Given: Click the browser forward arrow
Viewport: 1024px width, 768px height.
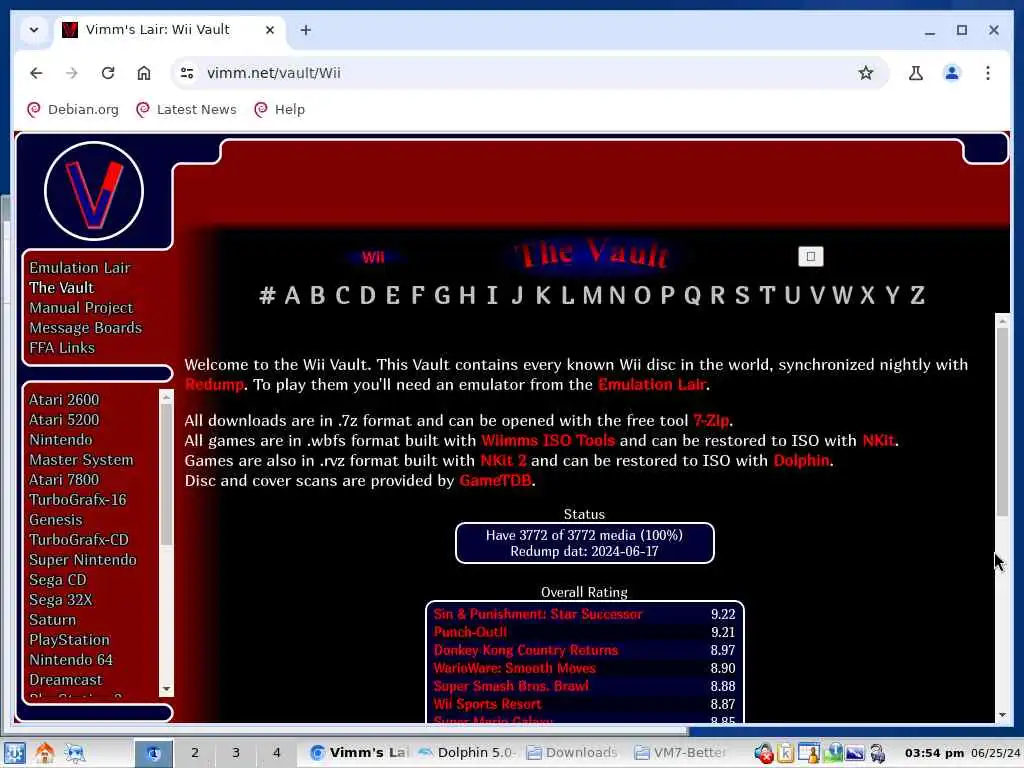Looking at the screenshot, I should [x=72, y=73].
